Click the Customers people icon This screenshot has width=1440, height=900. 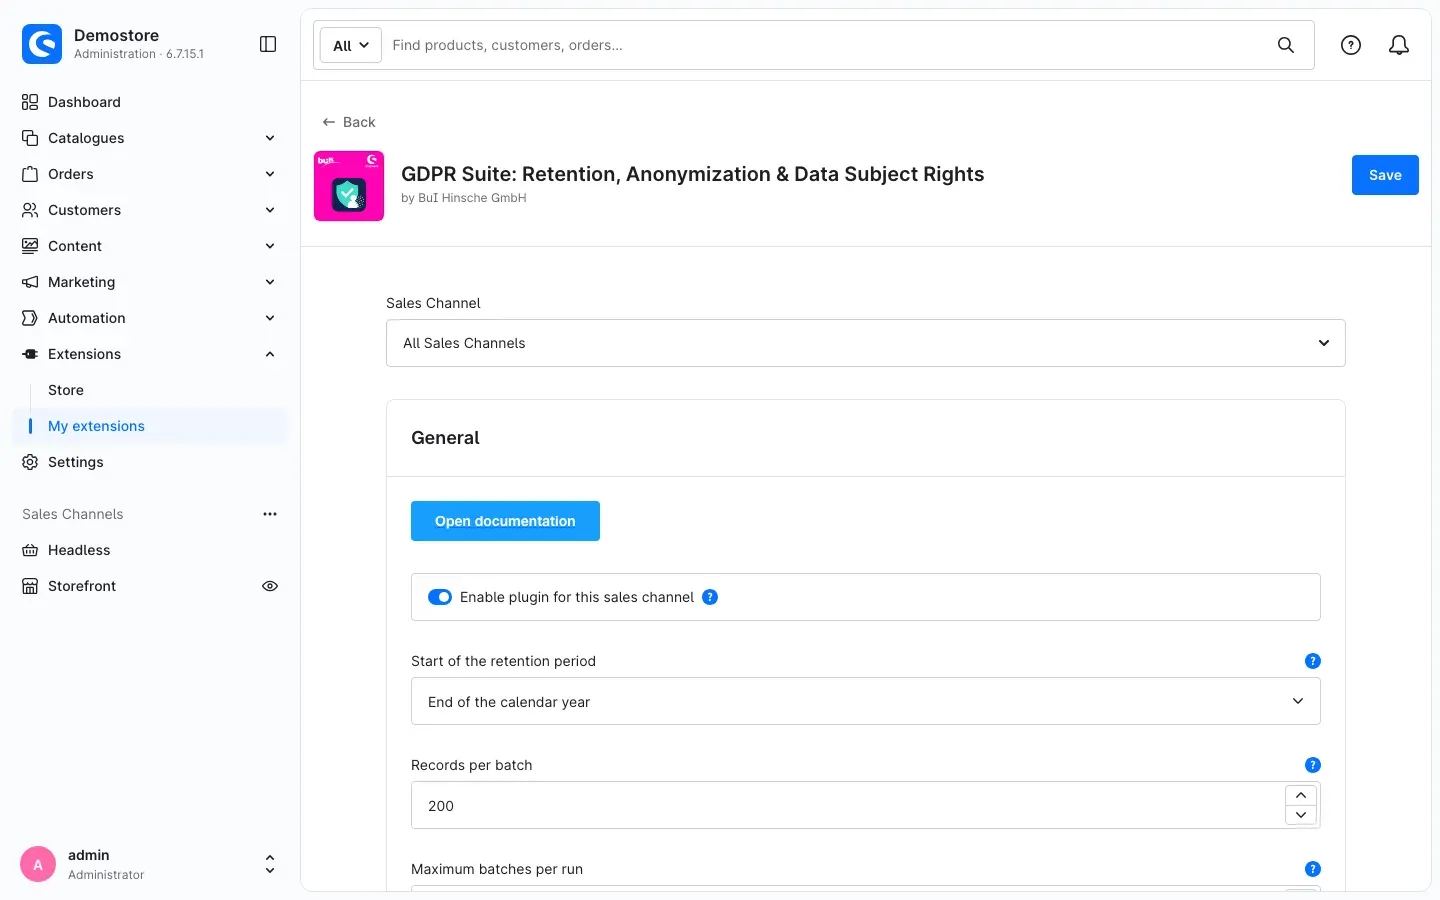point(30,210)
